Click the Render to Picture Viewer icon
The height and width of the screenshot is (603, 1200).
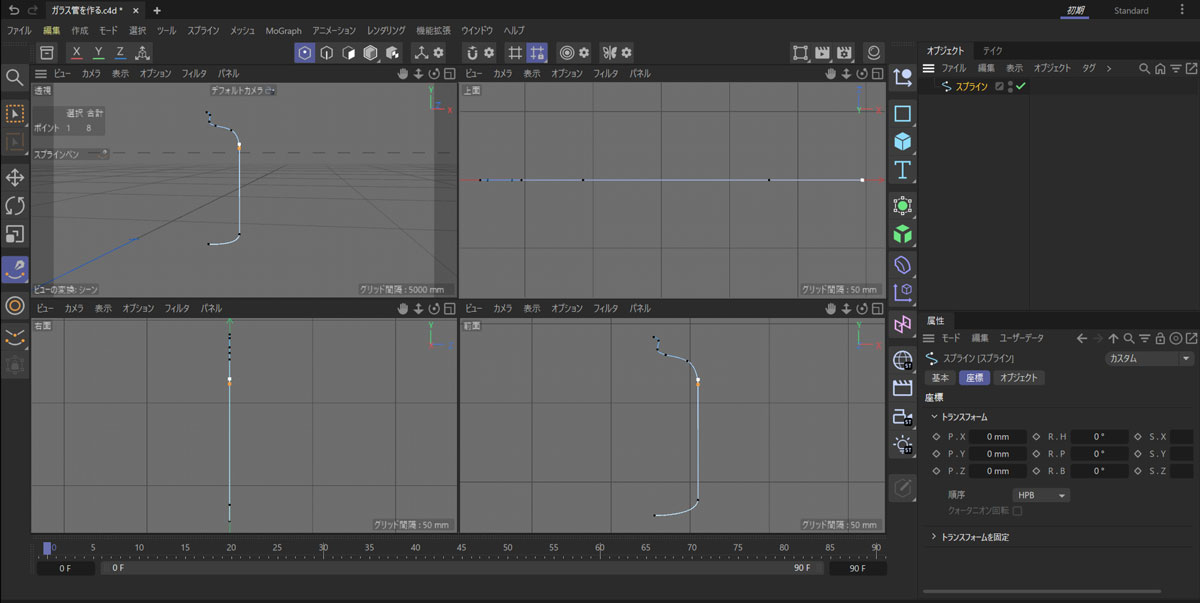coord(823,53)
